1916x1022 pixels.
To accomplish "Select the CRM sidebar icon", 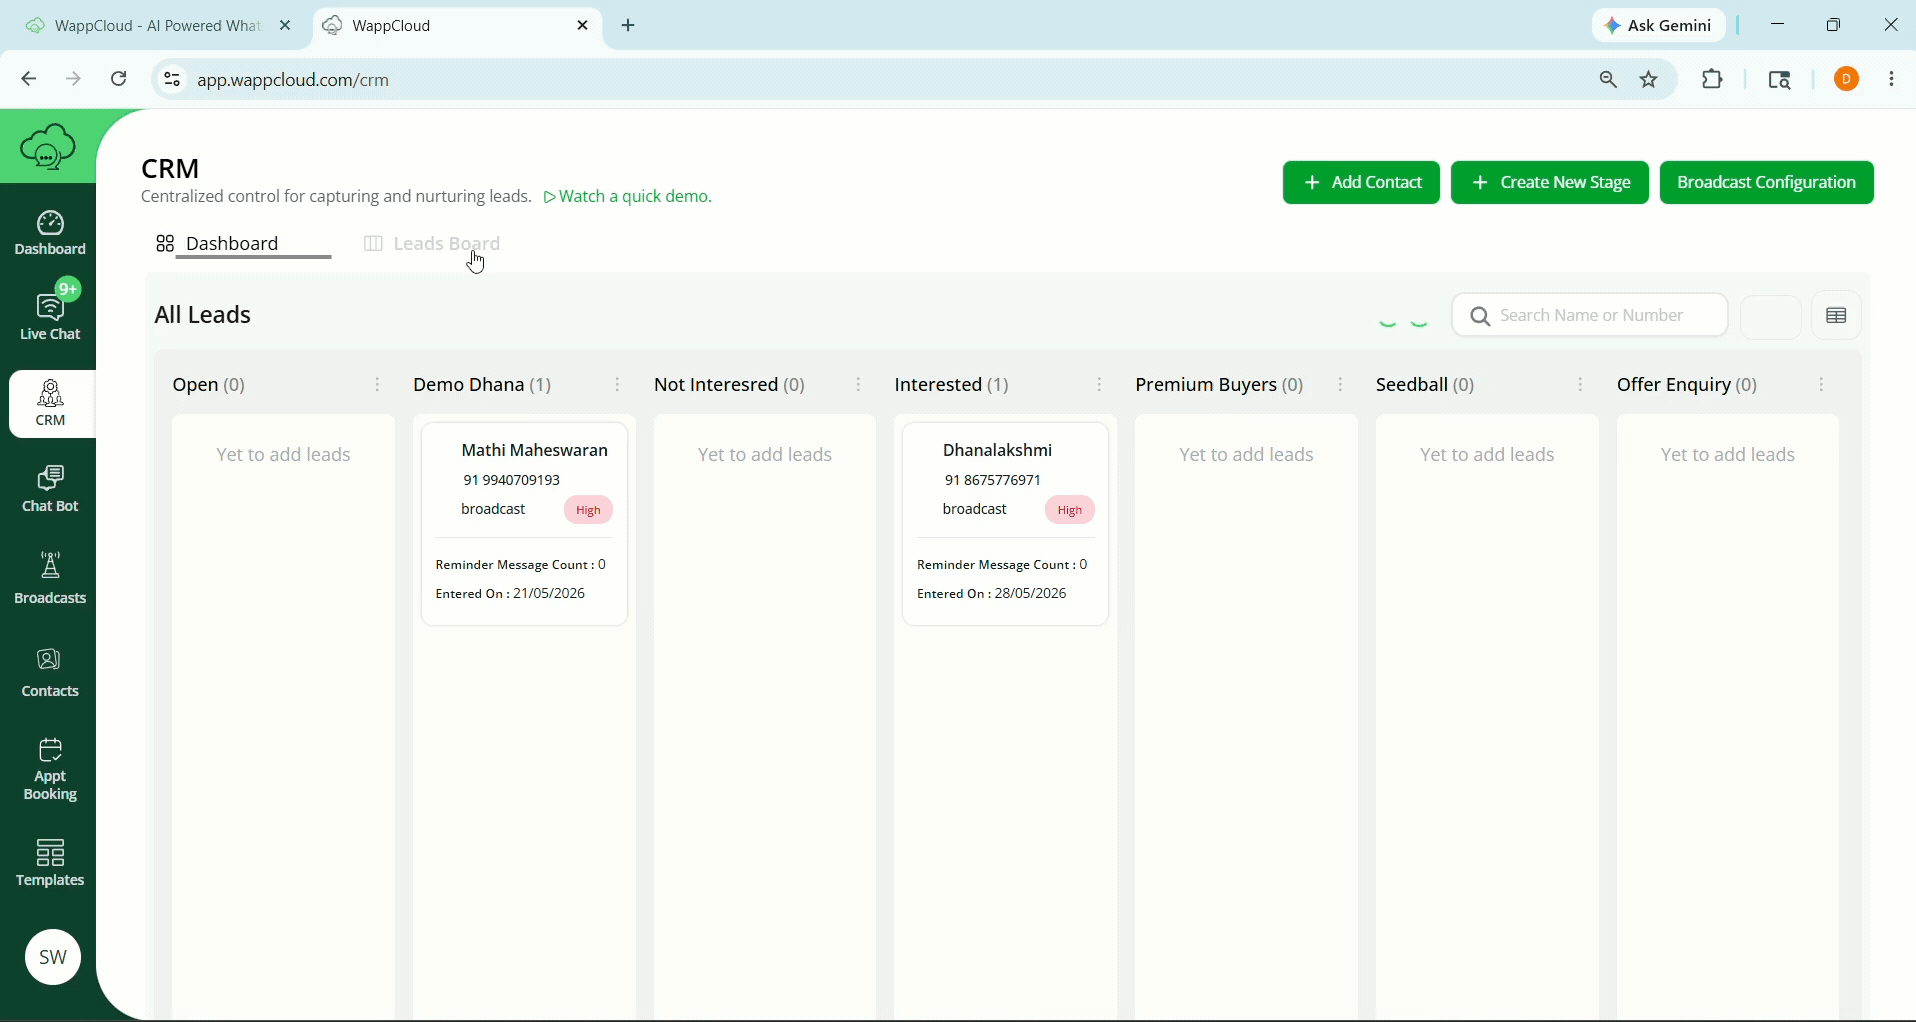I will (x=51, y=405).
